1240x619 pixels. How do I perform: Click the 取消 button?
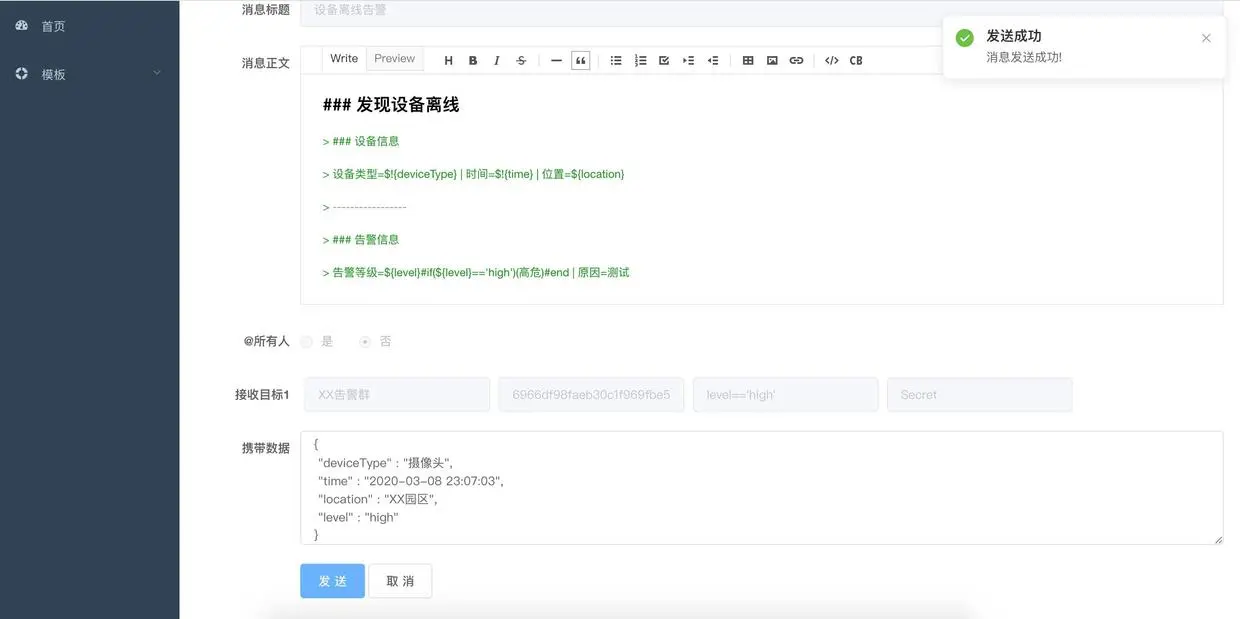click(x=400, y=581)
